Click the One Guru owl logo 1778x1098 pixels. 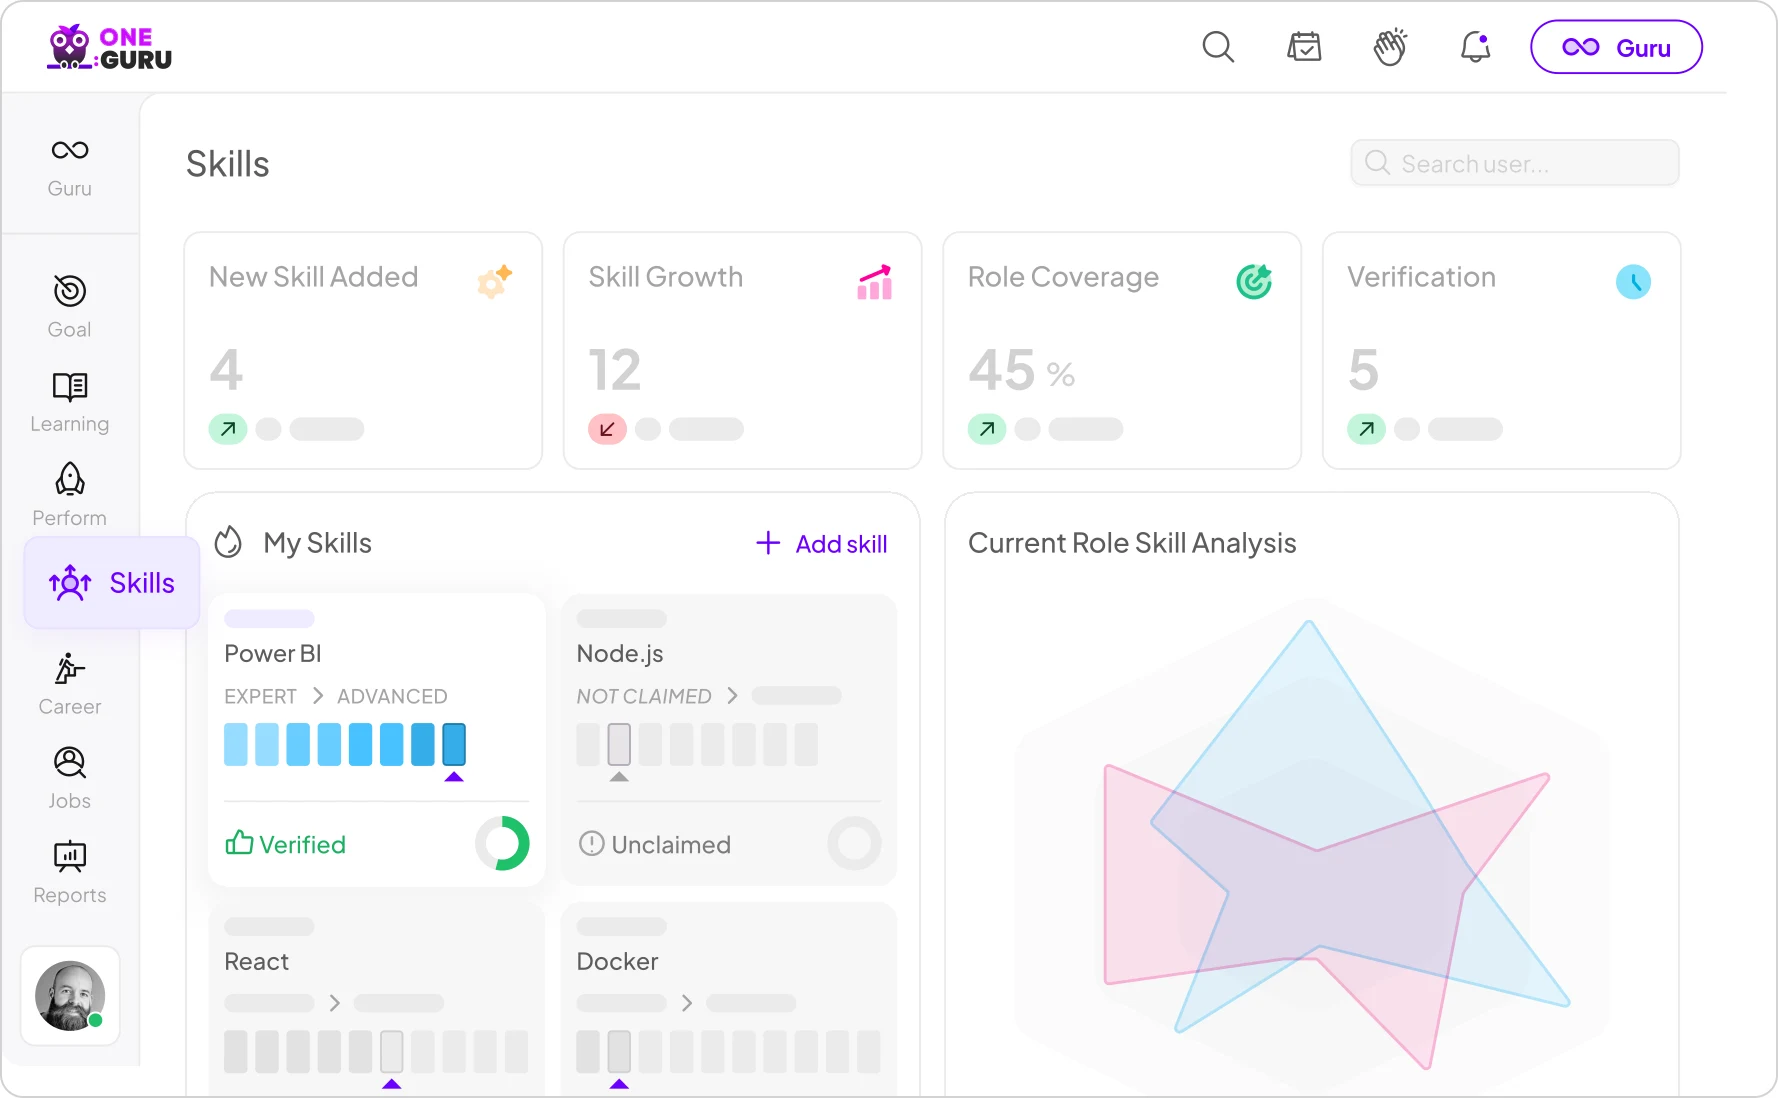pos(110,47)
